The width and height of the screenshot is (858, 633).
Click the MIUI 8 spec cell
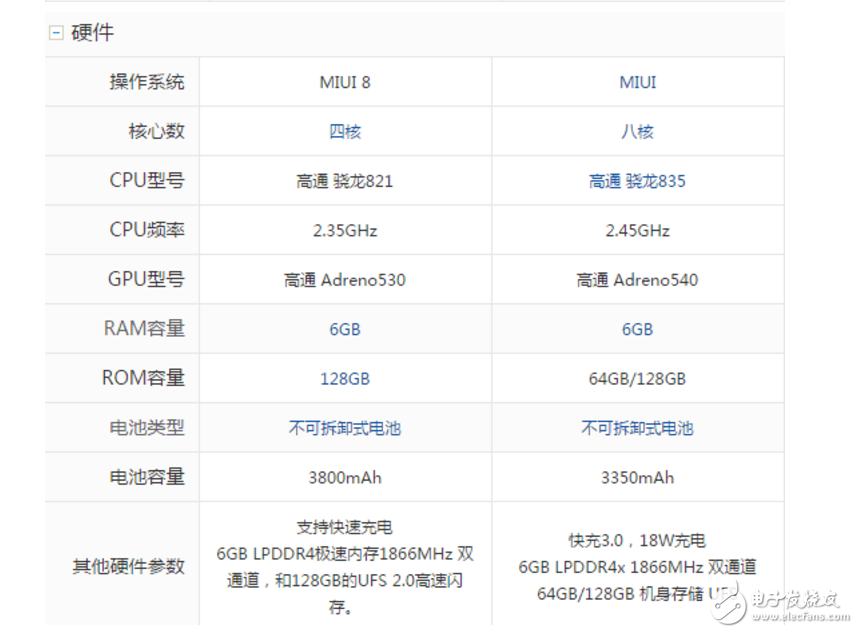(345, 81)
